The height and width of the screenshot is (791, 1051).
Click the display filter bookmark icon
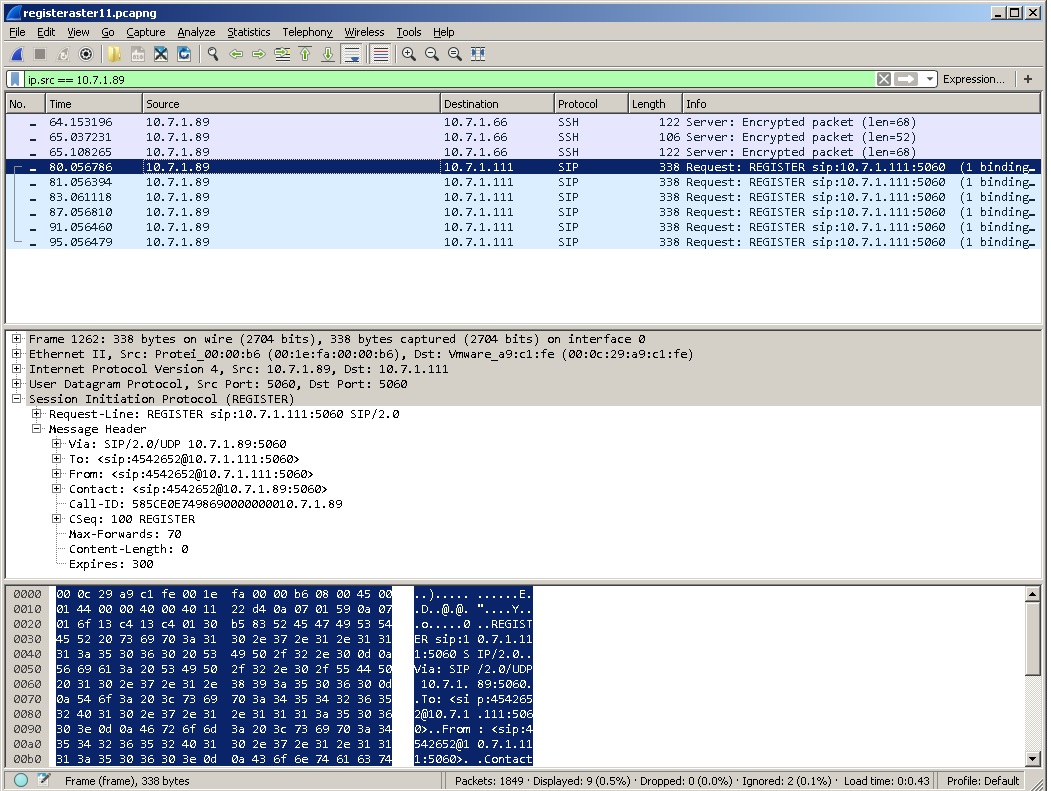(x=16, y=79)
